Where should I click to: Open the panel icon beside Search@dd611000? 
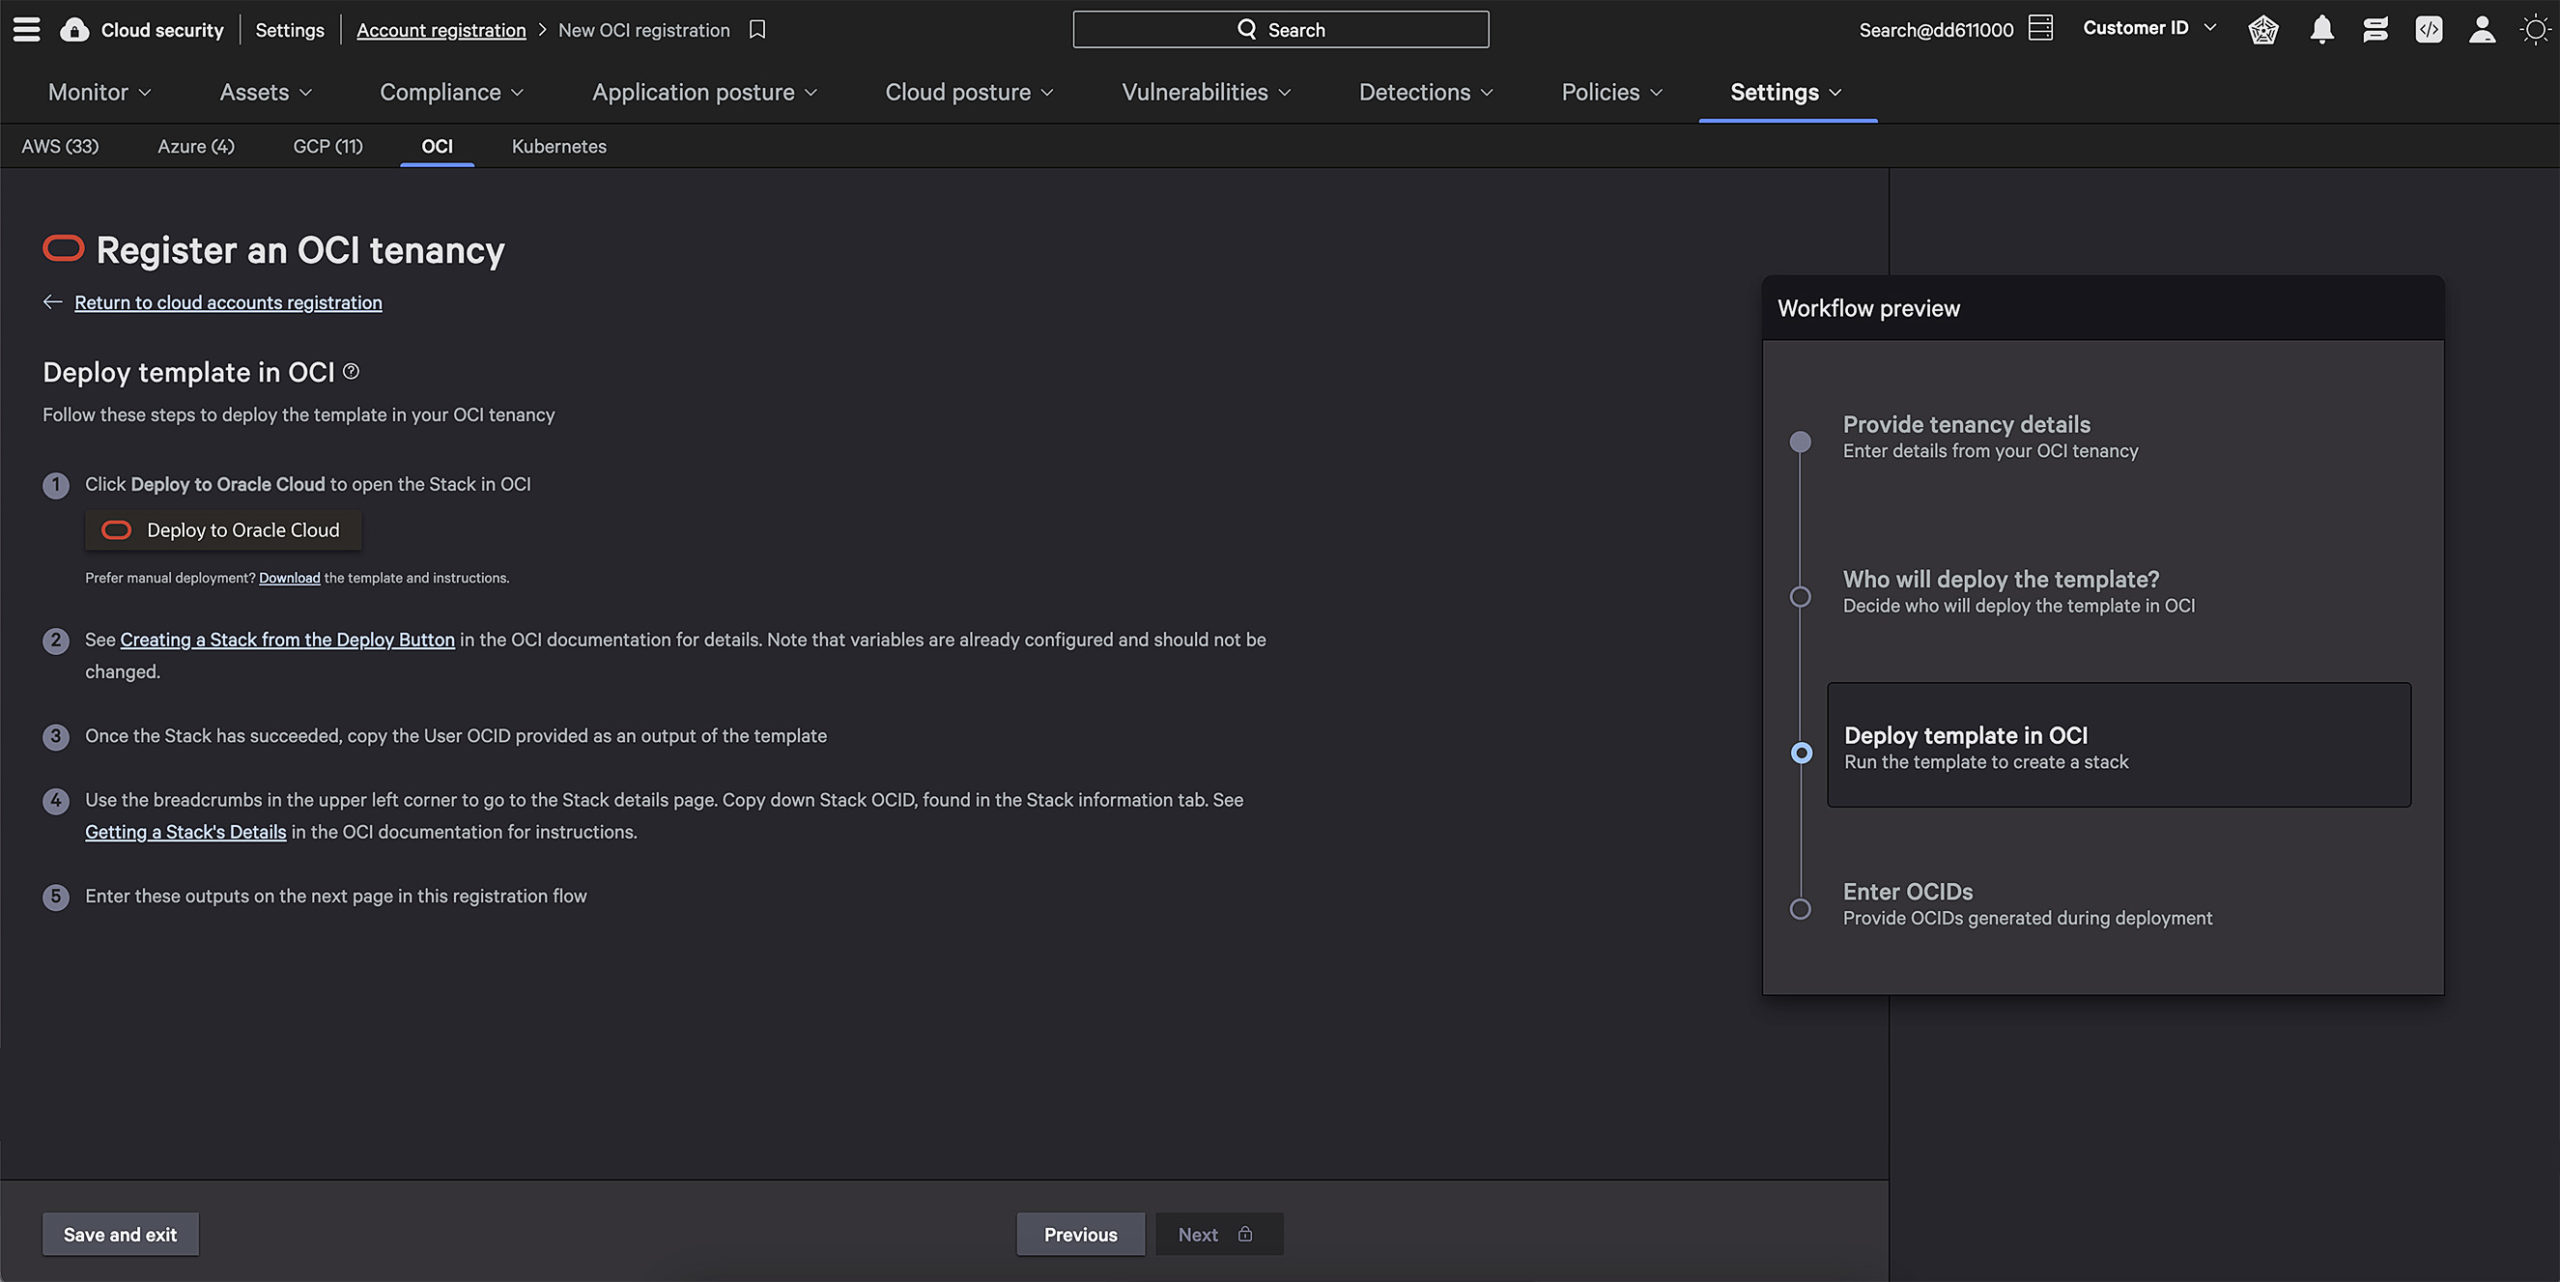(2040, 28)
